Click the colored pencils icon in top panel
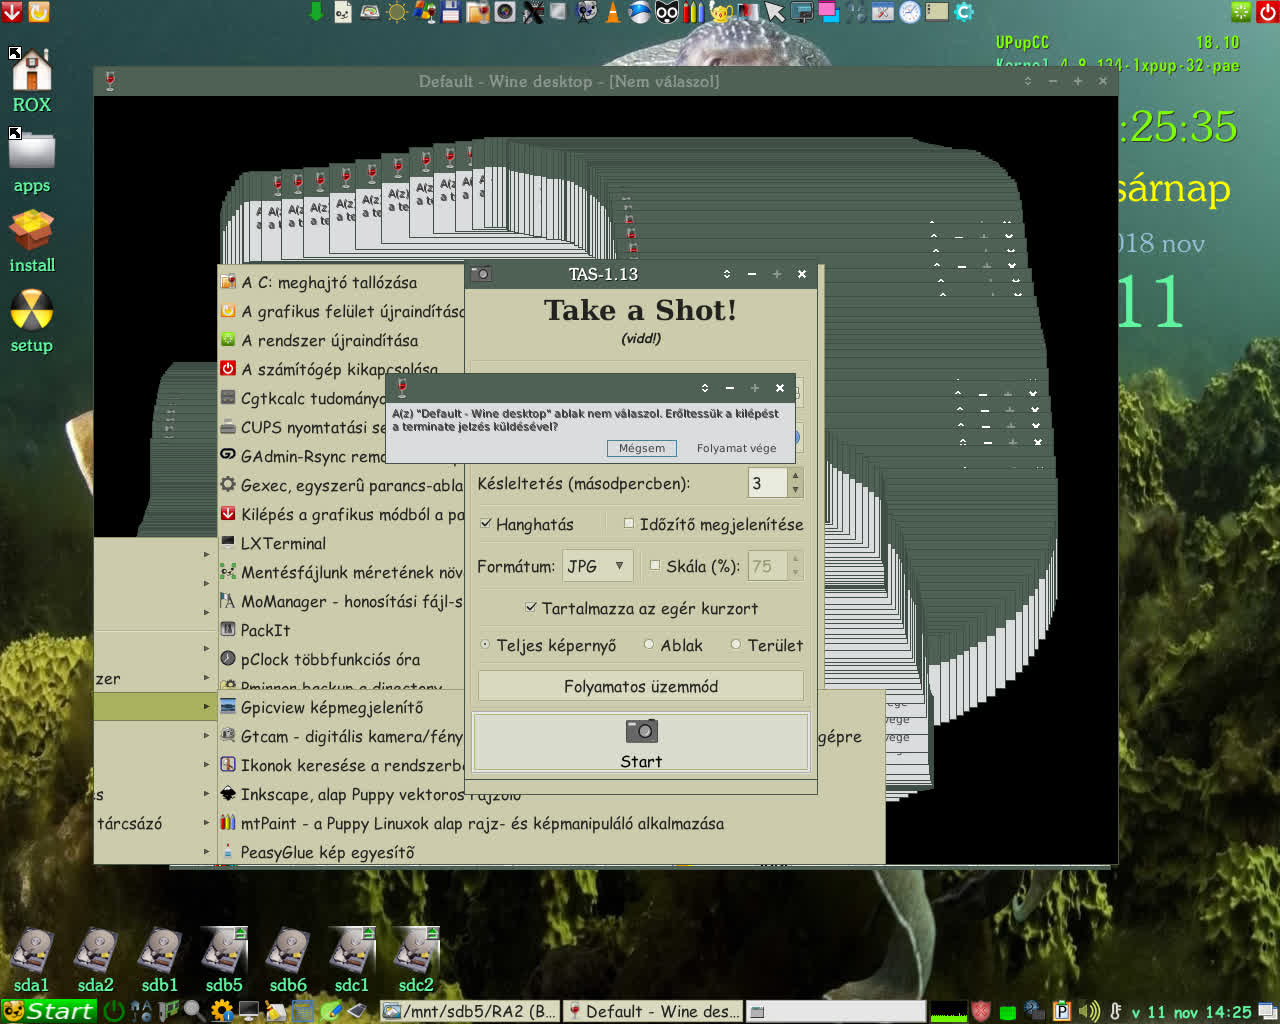Viewport: 1280px width, 1024px height. (x=694, y=12)
